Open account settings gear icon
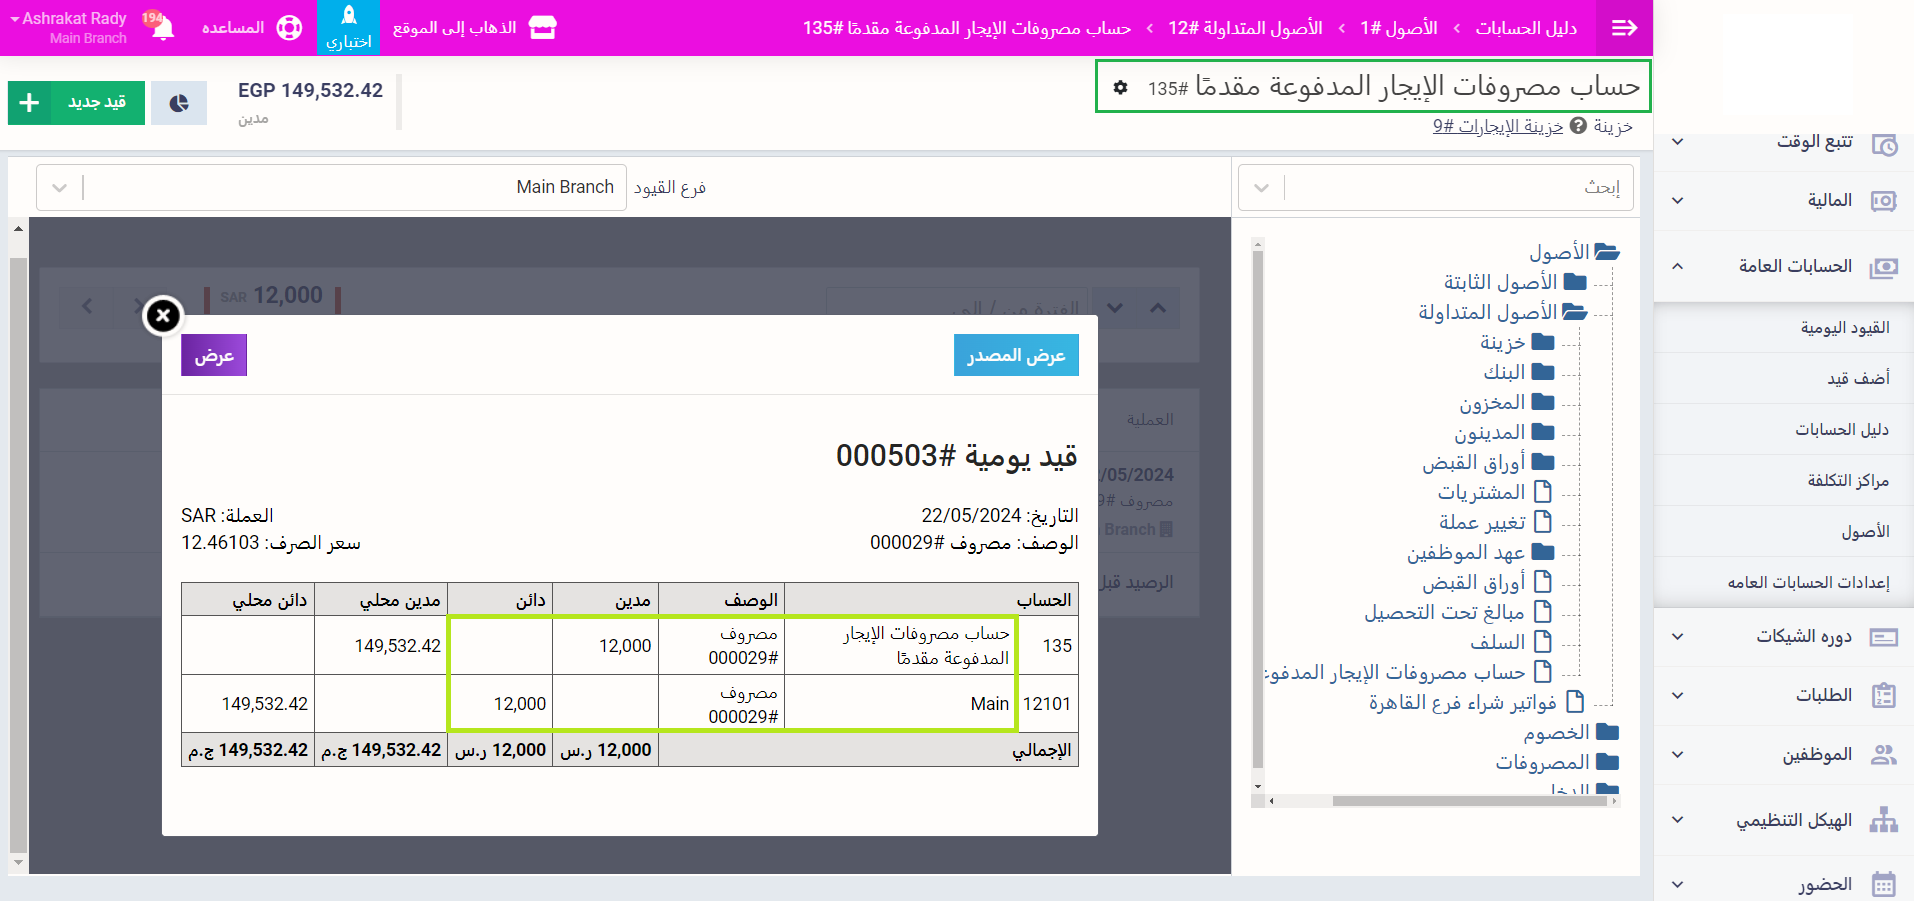This screenshot has width=1914, height=901. [x=1121, y=88]
